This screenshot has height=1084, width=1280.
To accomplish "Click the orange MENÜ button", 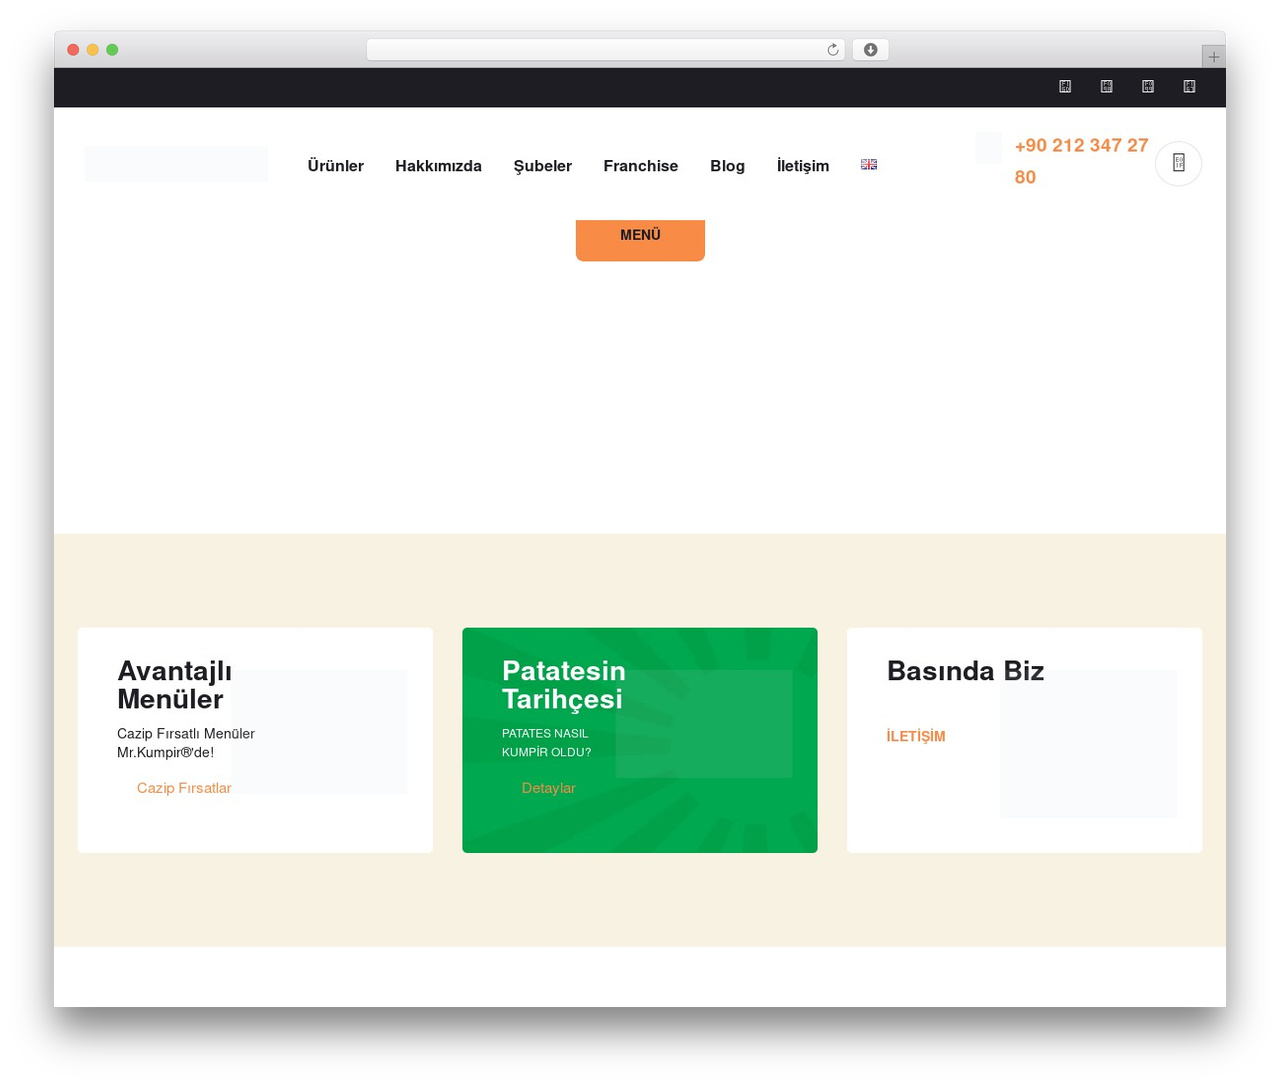I will (640, 240).
